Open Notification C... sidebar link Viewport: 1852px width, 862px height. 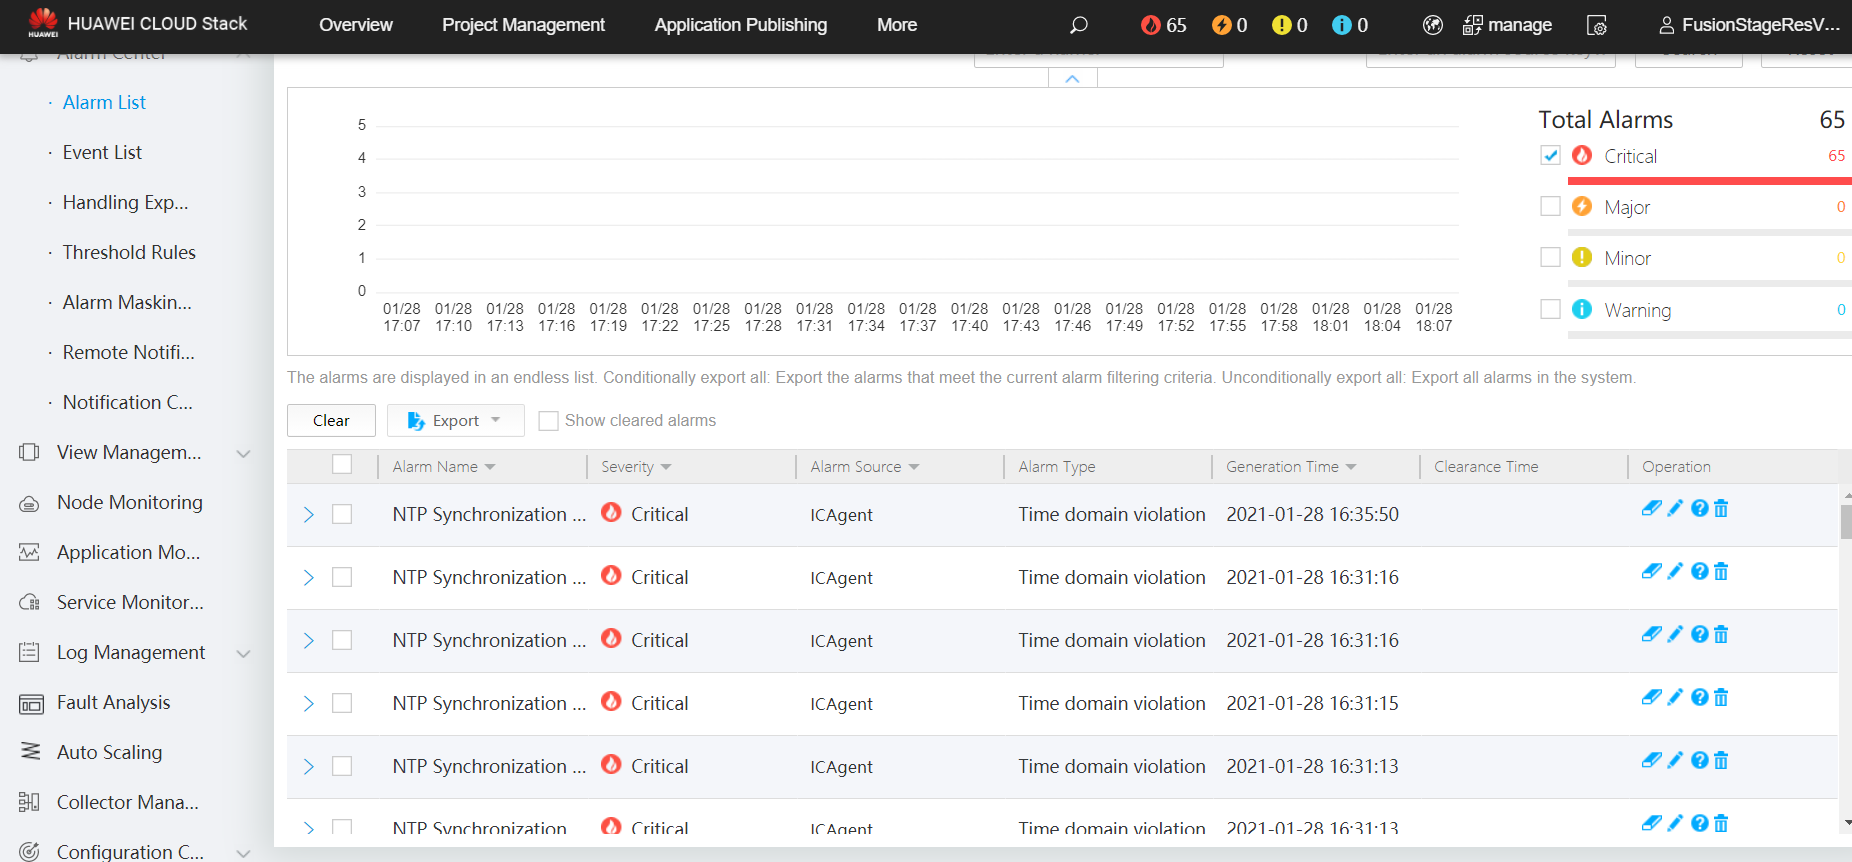pyautogui.click(x=127, y=402)
